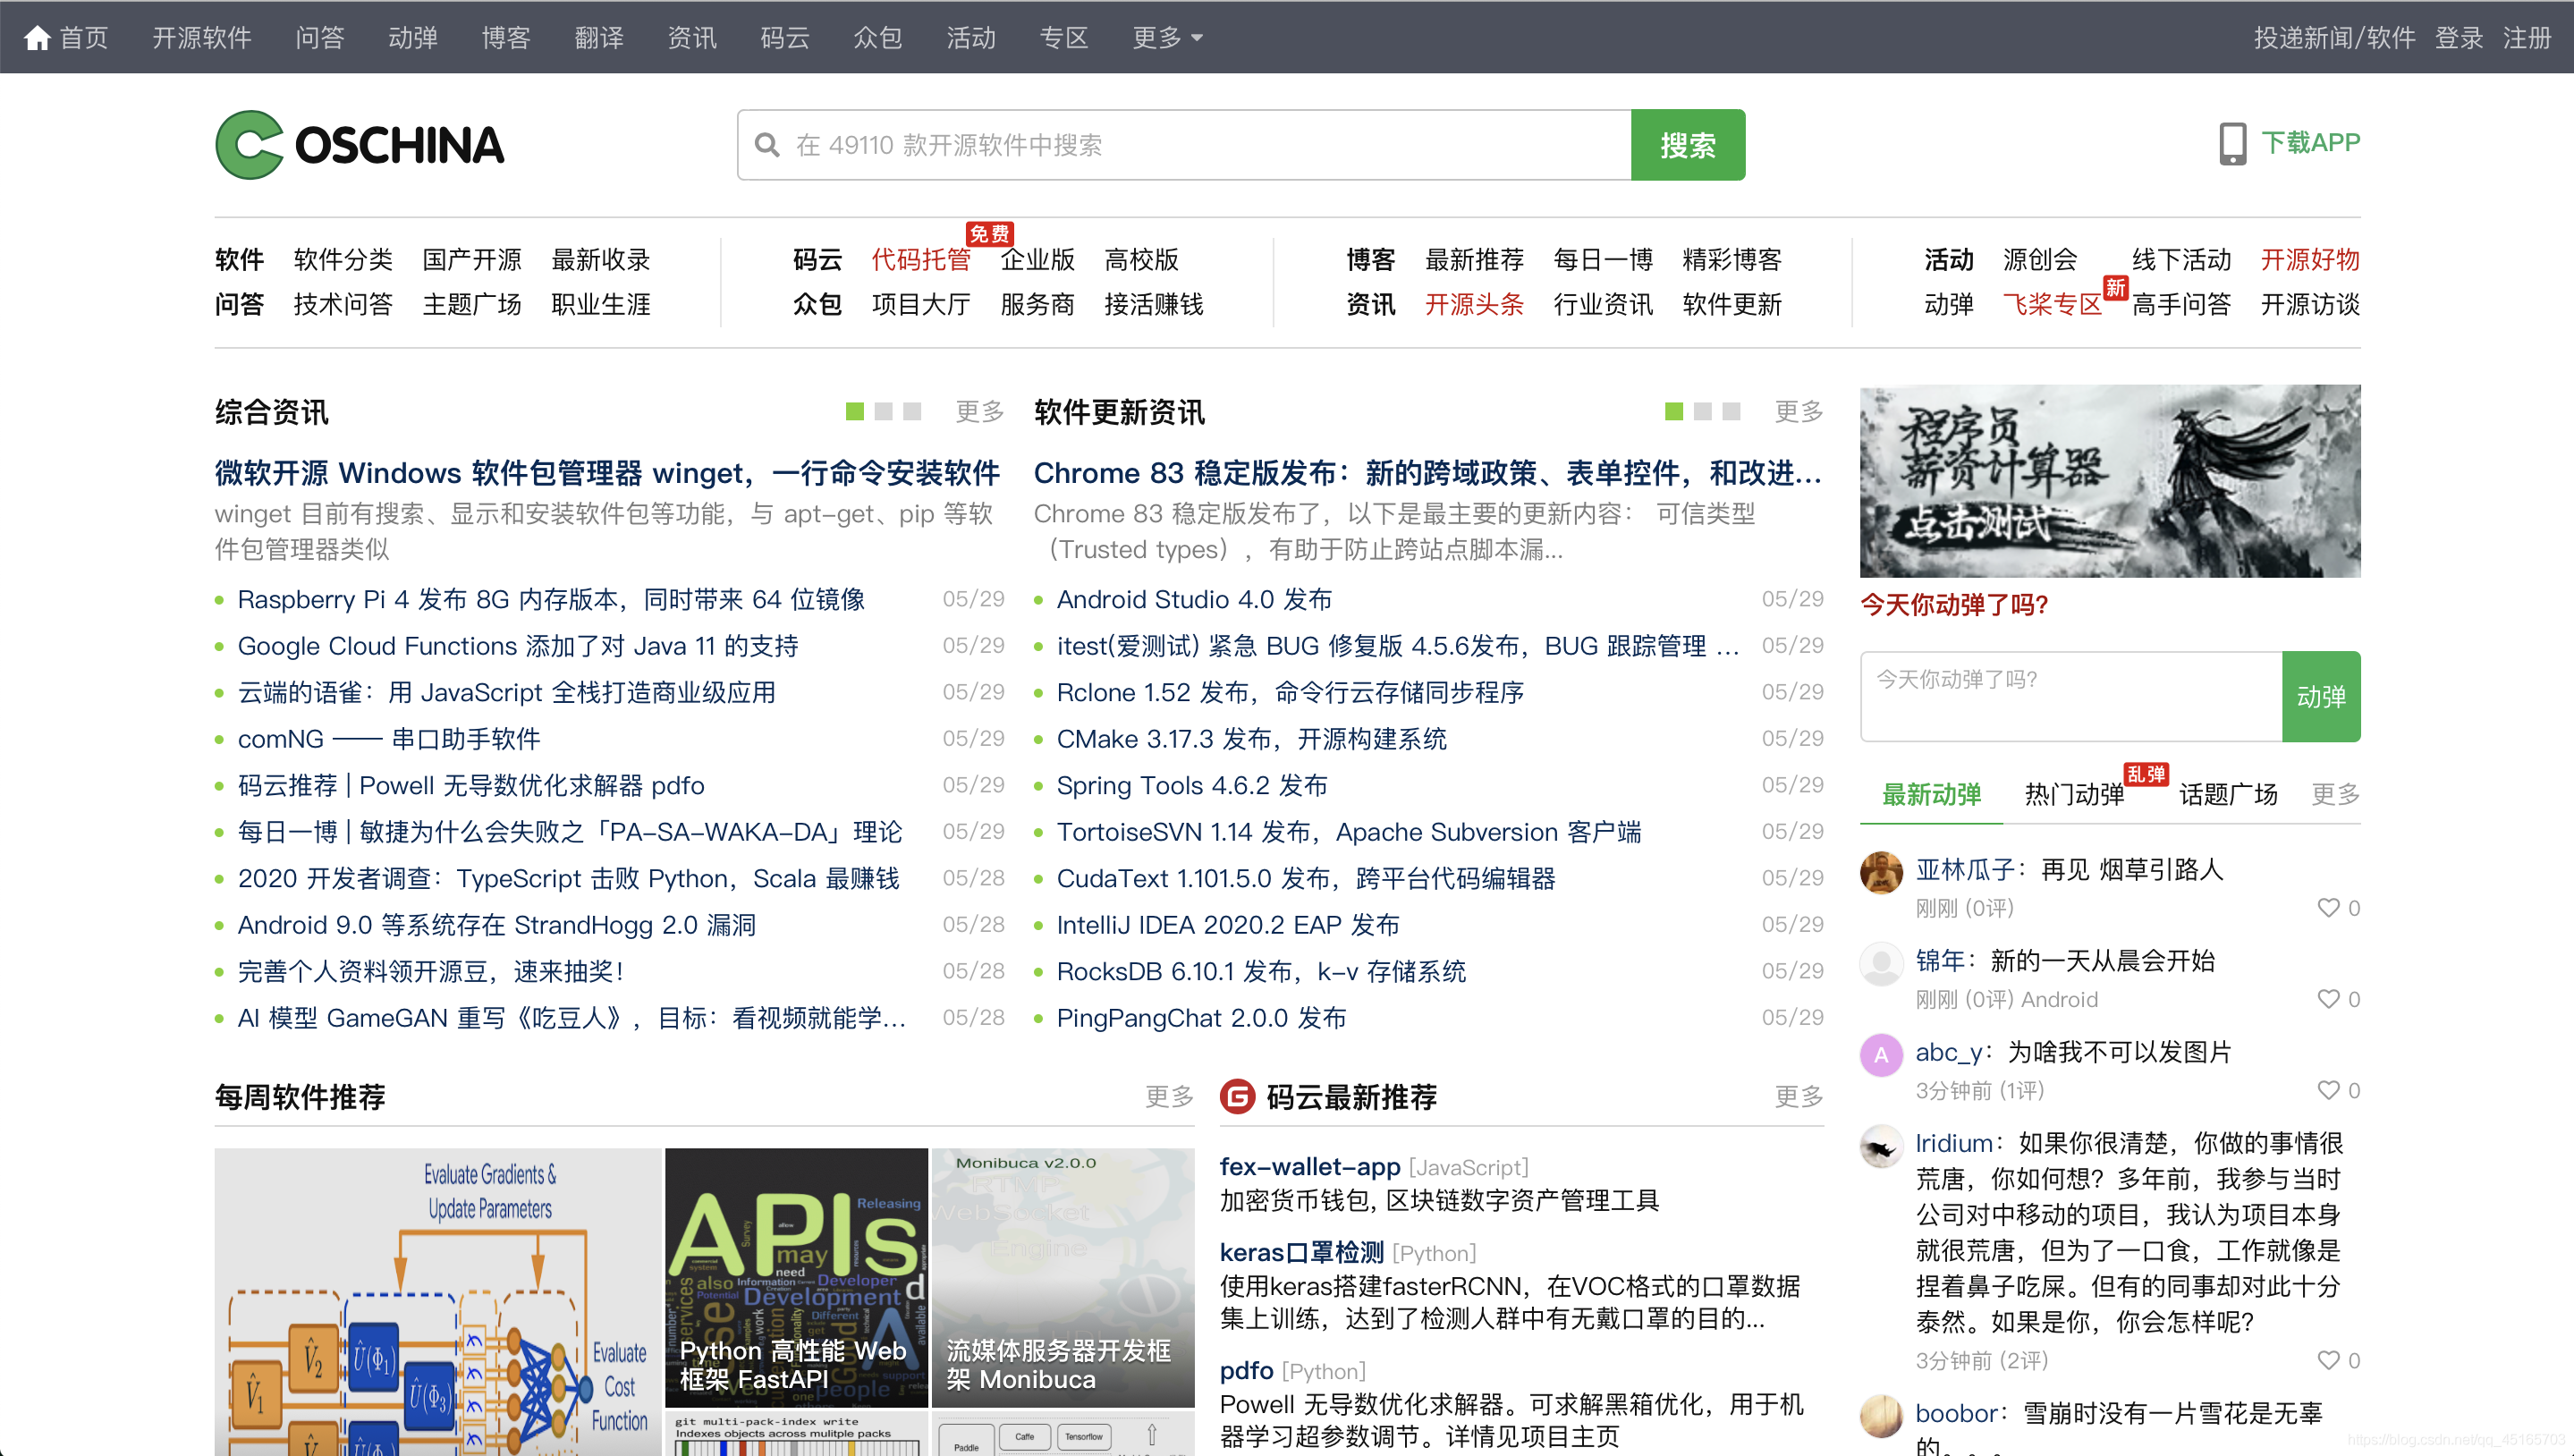Select first green dot of 综合资讯 carousel
Screen dimensions: 2574x1456
point(855,411)
